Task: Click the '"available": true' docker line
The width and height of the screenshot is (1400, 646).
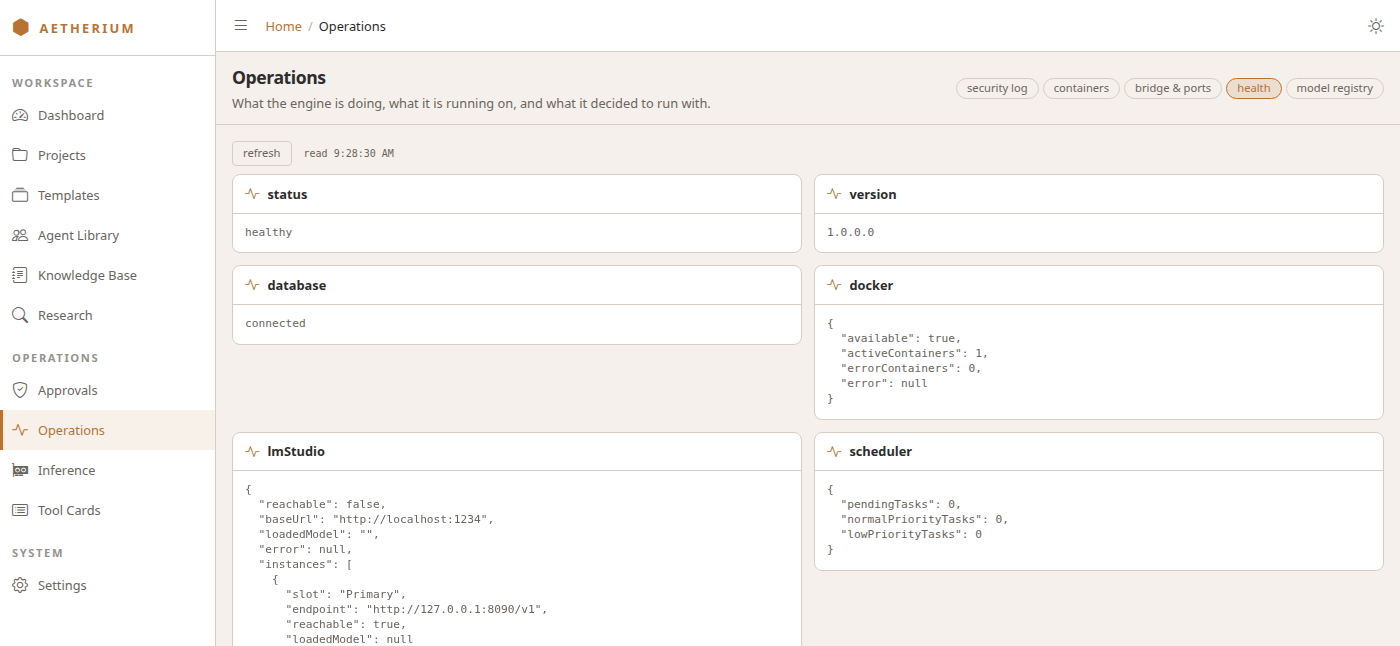Action: coord(901,338)
